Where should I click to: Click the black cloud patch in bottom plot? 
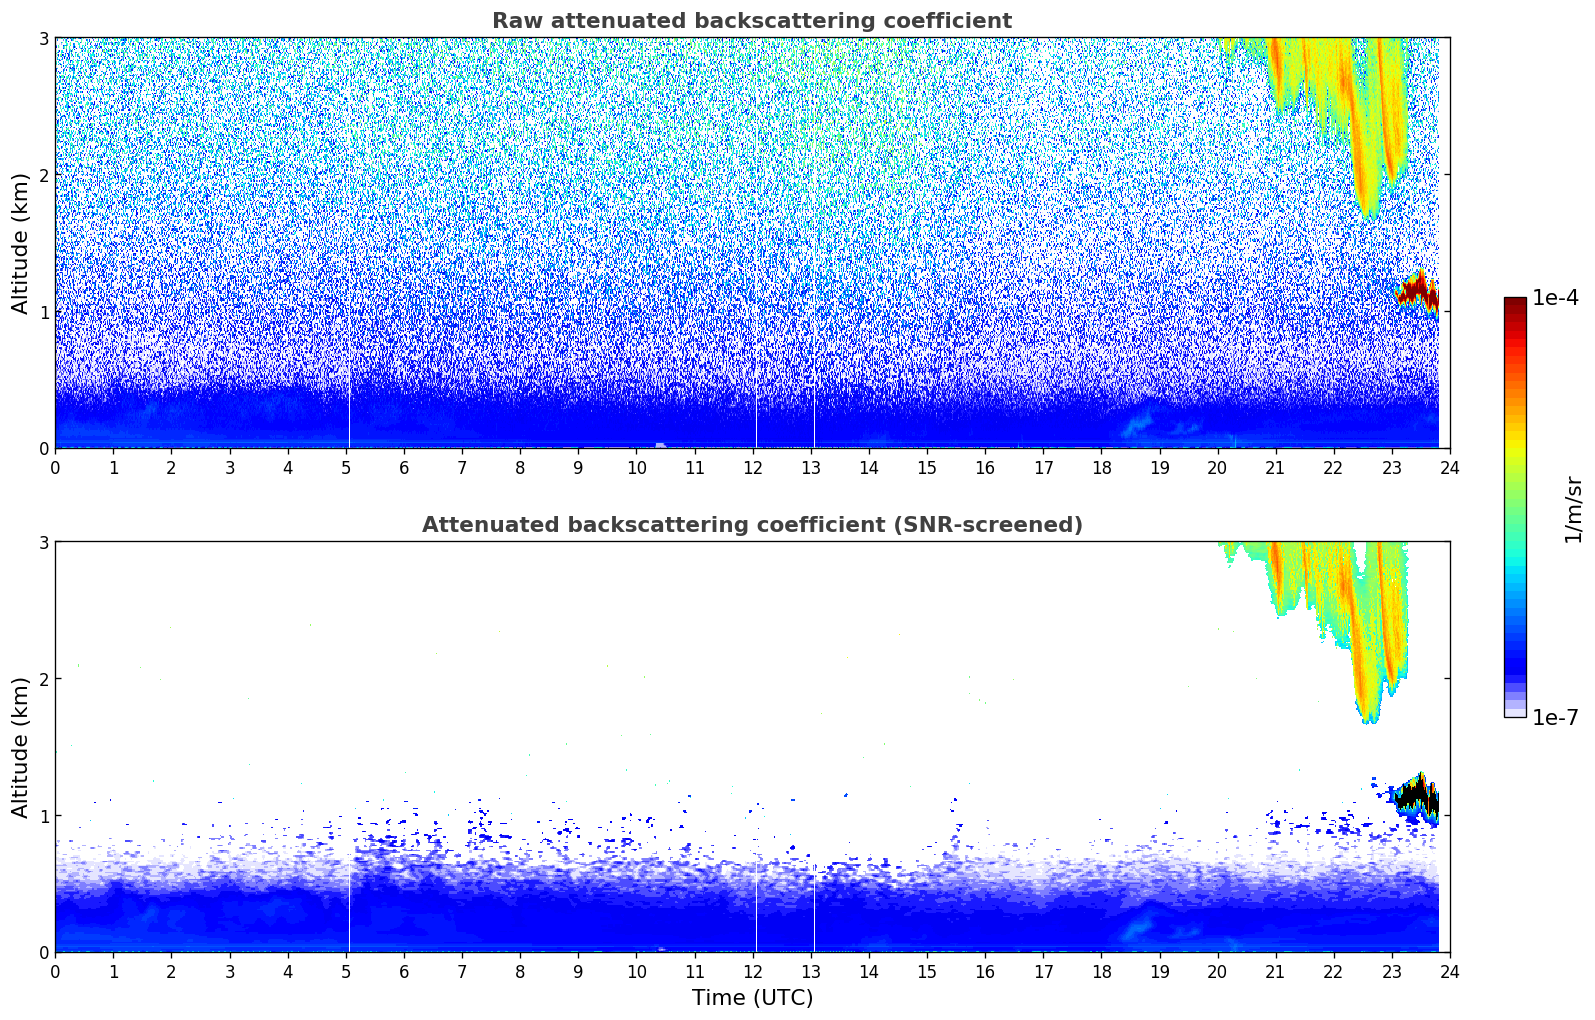point(1418,795)
